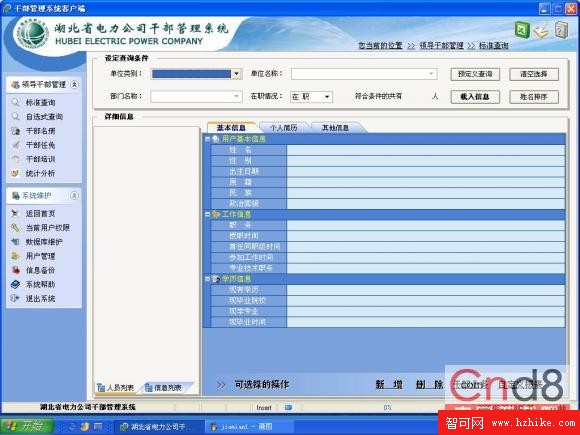Open the 单位类别 dropdown
Viewport: 580px width, 435px height.
click(236, 74)
